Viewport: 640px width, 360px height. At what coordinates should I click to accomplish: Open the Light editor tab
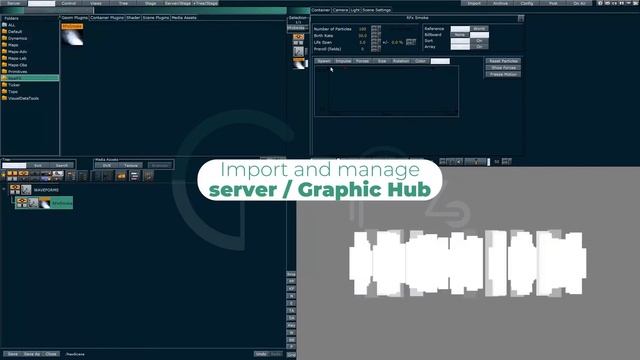(x=355, y=10)
